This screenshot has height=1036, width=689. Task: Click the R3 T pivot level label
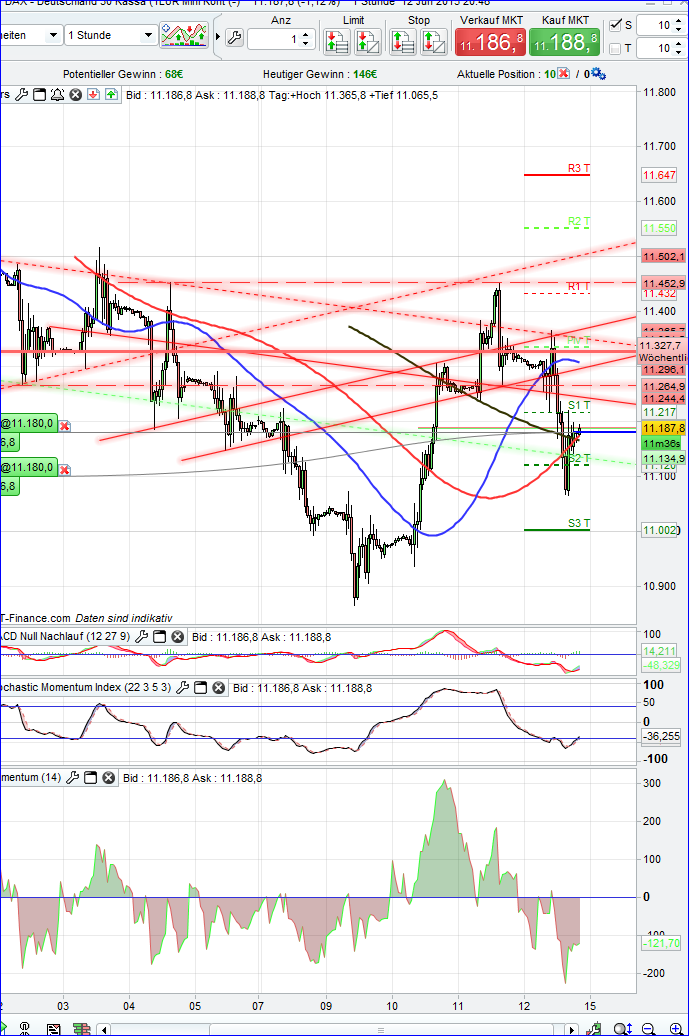coord(579,168)
